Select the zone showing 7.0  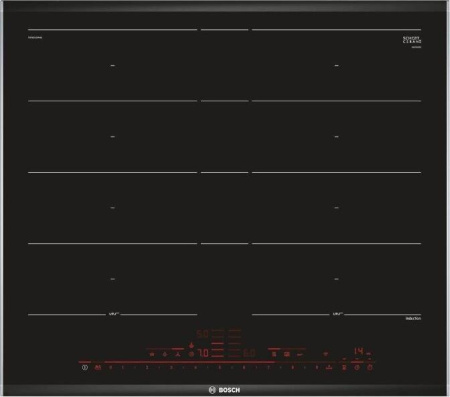[x=203, y=353]
